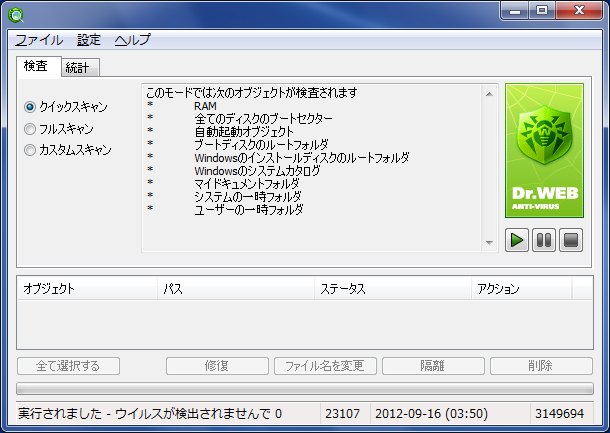Switch to the 統計 tab

[80, 68]
